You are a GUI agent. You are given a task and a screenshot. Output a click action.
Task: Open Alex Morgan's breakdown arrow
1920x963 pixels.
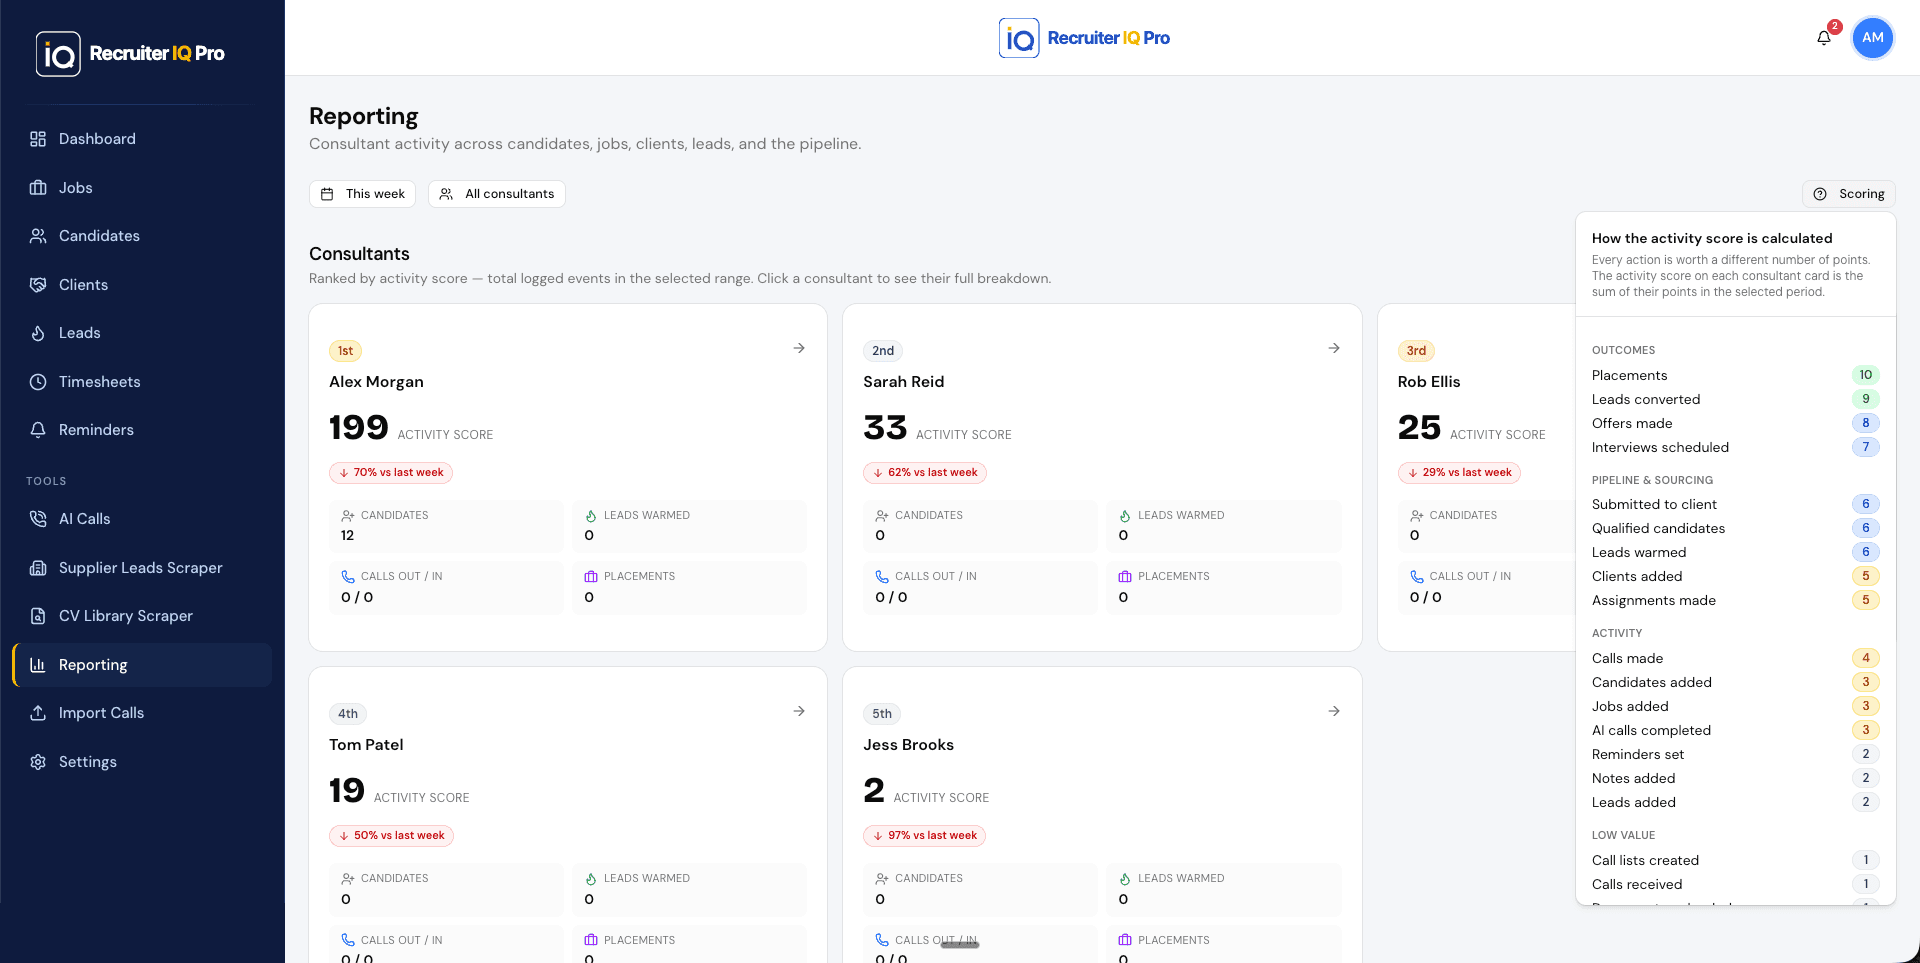799,348
